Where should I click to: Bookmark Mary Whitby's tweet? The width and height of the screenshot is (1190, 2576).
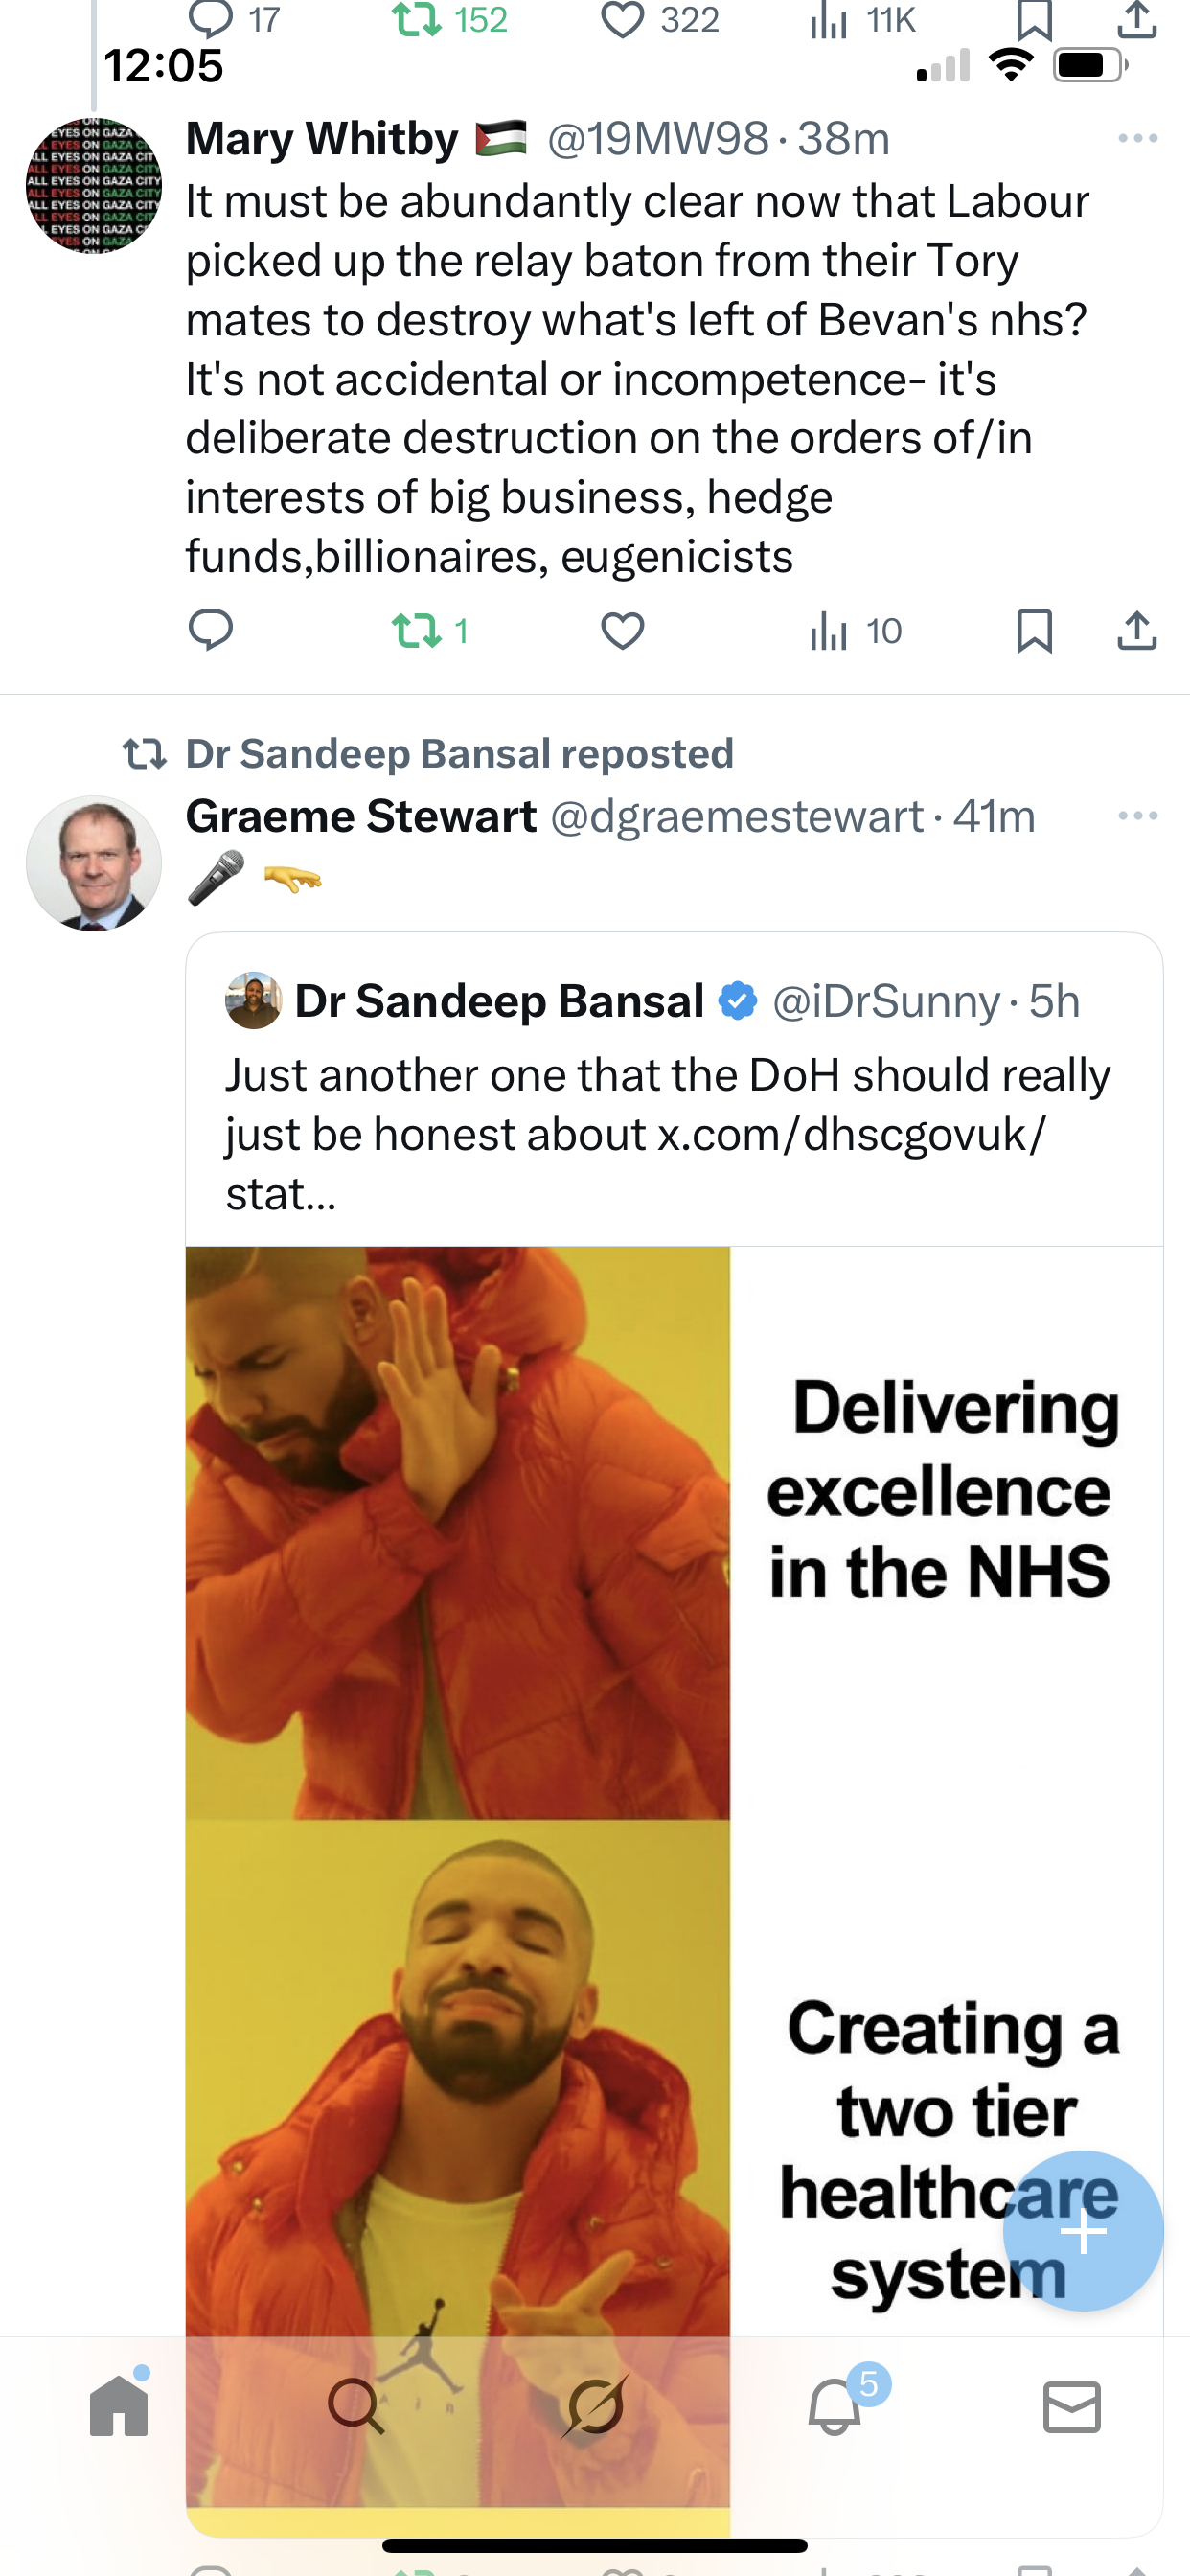(x=1033, y=631)
